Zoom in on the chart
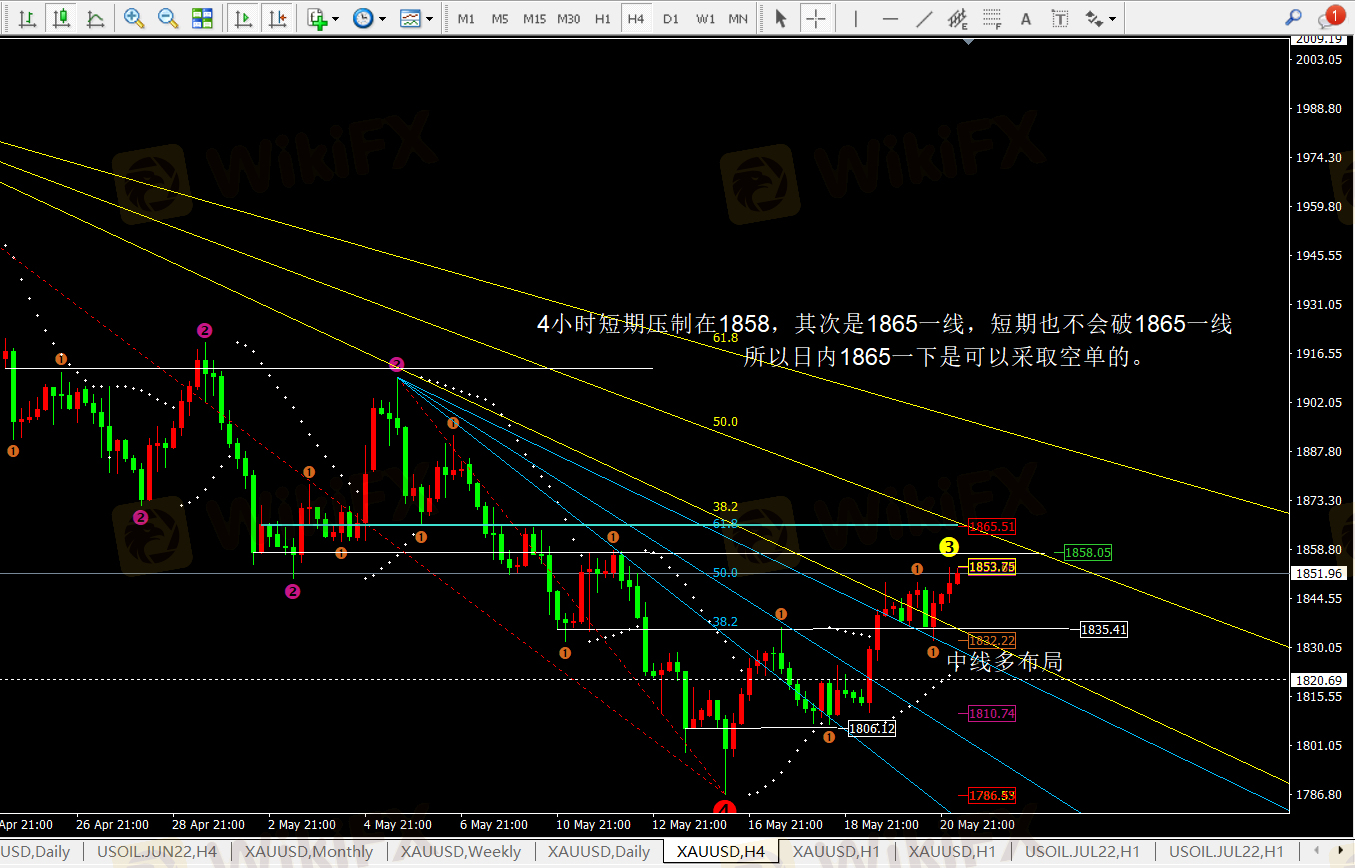The width and height of the screenshot is (1355, 868). (133, 18)
